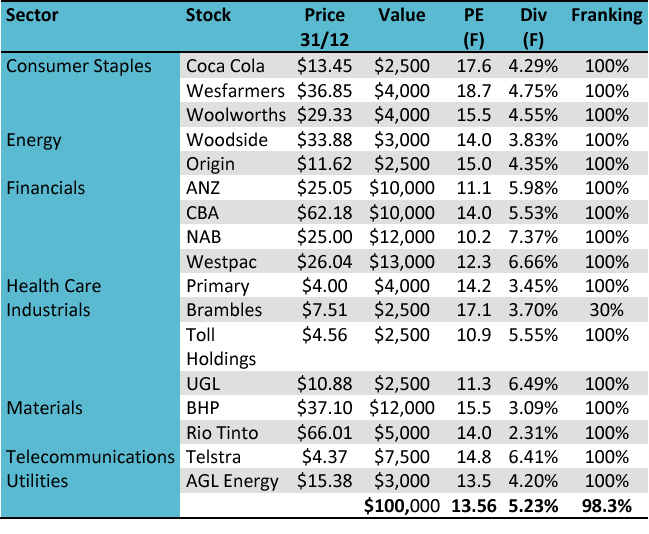Image resolution: width=649 pixels, height=534 pixels.
Task: Click the Coca Cola stock cell
Action: [x=225, y=66]
